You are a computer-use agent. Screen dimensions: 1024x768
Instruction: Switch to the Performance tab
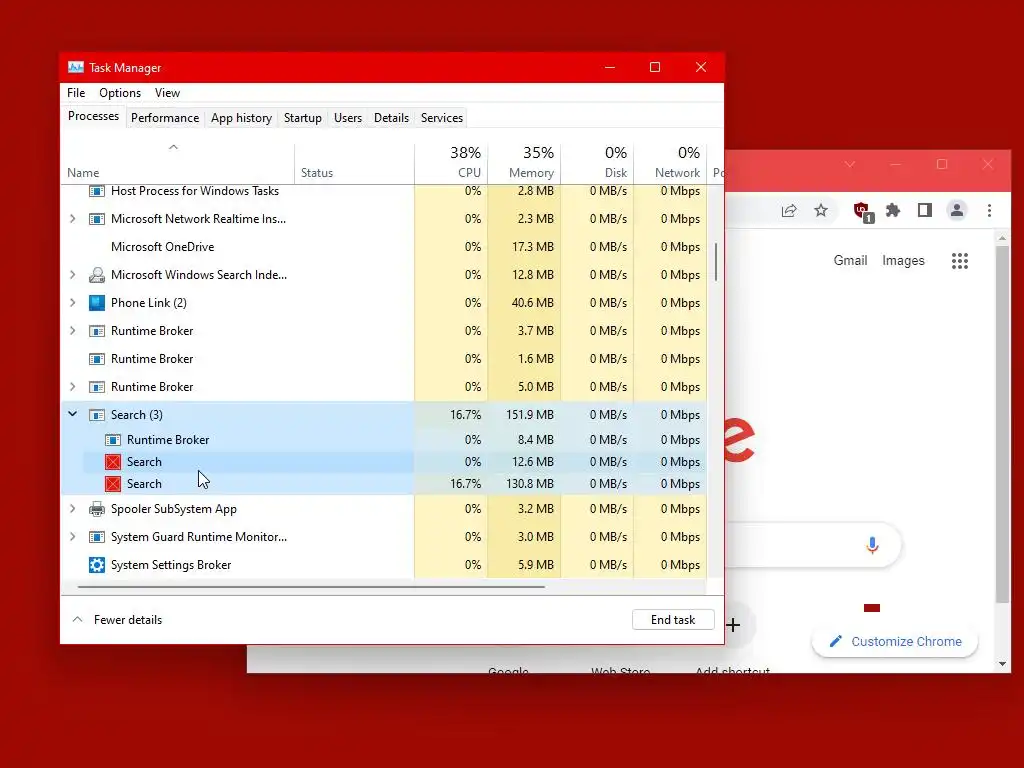165,118
